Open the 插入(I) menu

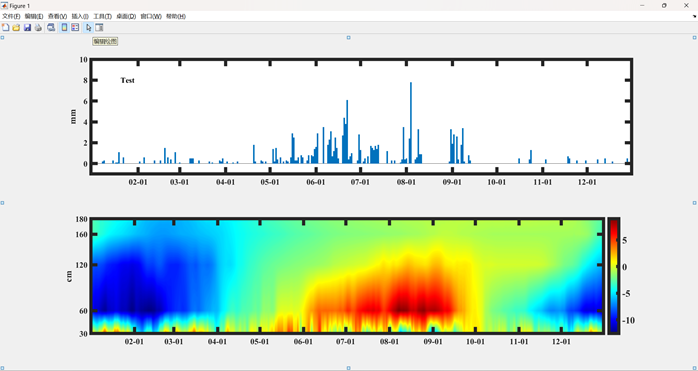point(80,16)
